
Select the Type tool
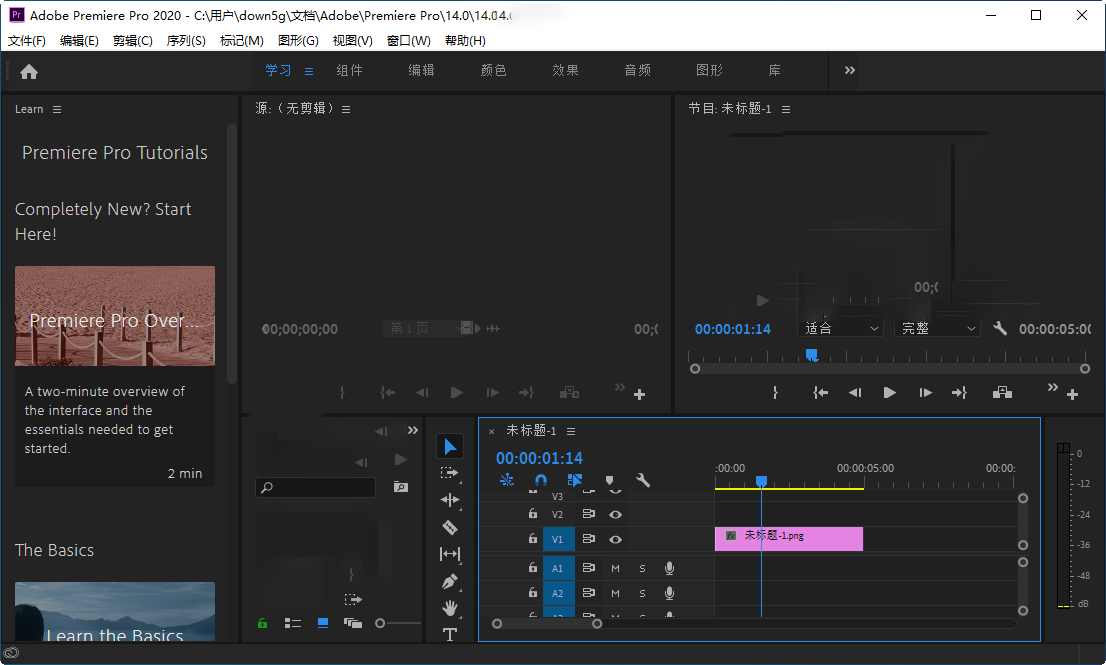point(449,635)
